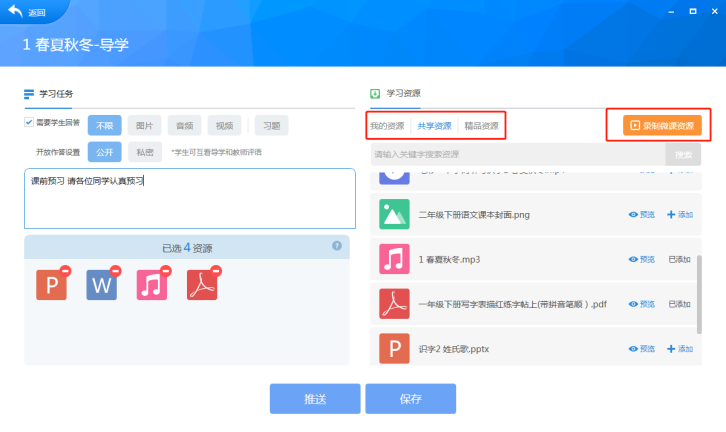Preview 识字2 姓氏歌.pptx
726x432 pixels.
[642, 349]
